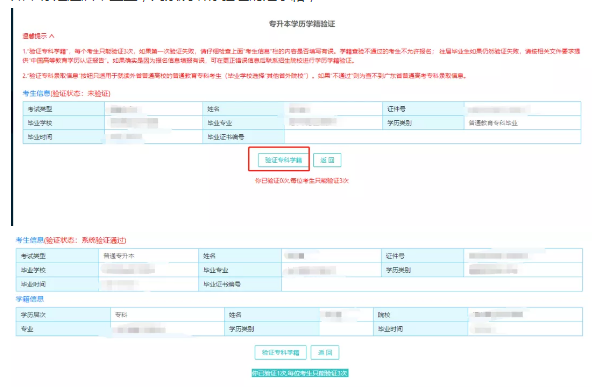Click the 普通专升本 exam type value
The width and height of the screenshot is (601, 387).
(119, 256)
